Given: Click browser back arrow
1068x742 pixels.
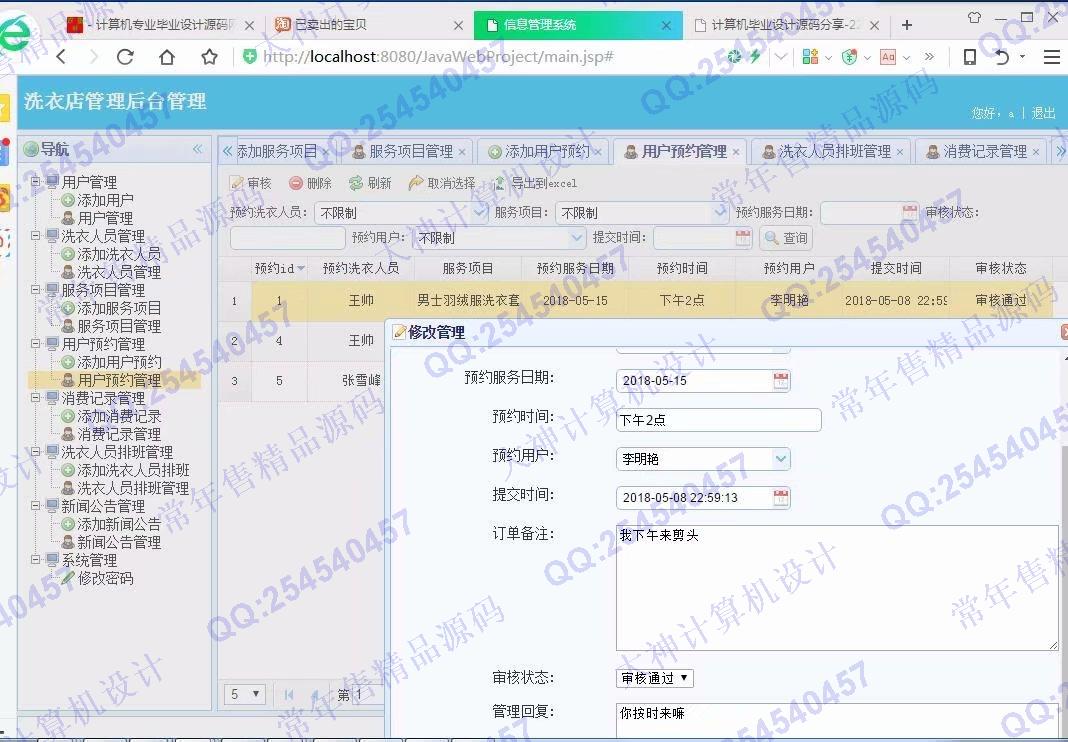Looking at the screenshot, I should [61, 57].
